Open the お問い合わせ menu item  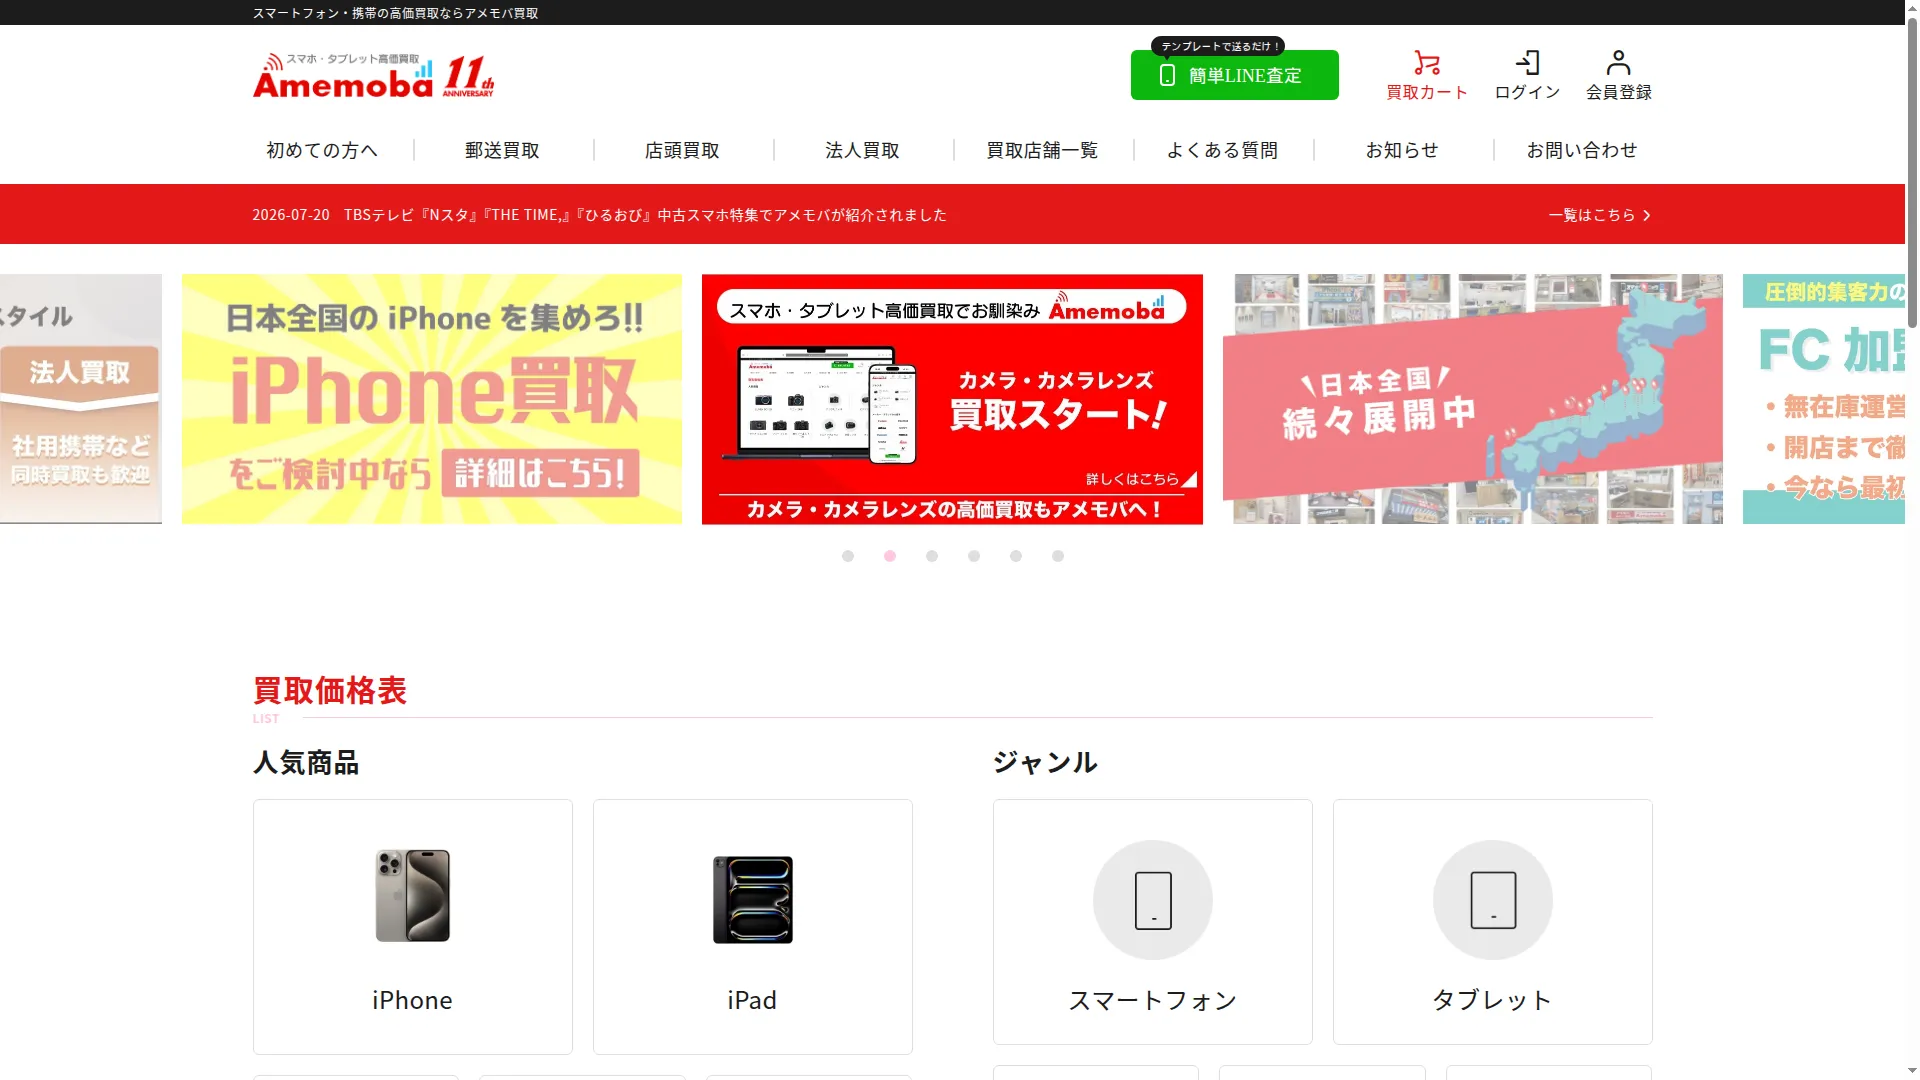1582,150
